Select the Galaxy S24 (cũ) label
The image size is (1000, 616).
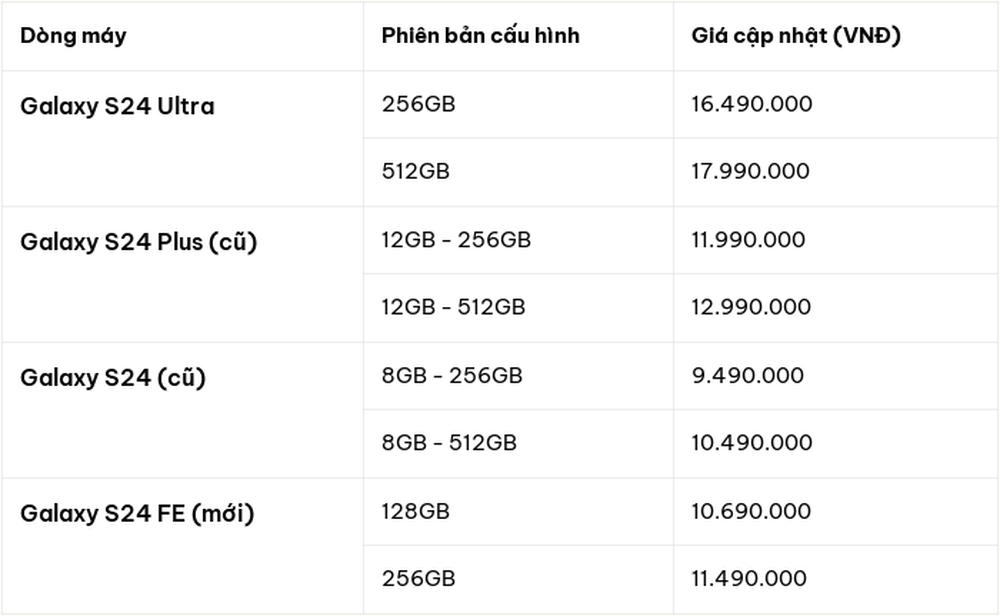coord(113,378)
